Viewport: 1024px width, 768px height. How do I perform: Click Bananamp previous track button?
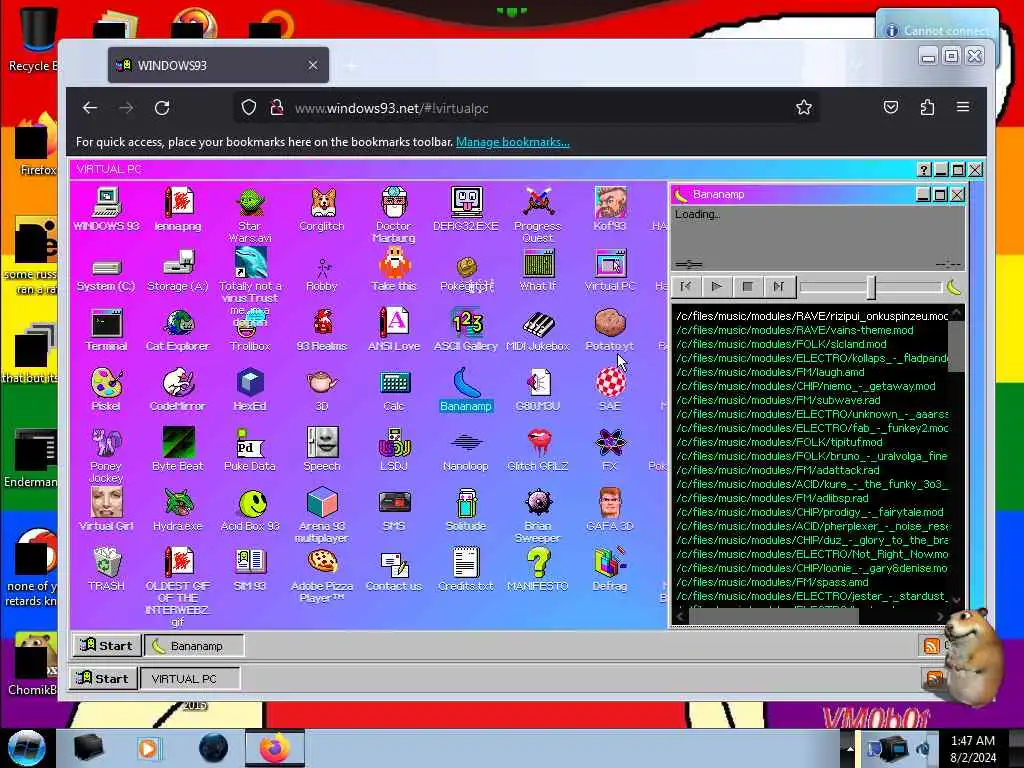[686, 286]
